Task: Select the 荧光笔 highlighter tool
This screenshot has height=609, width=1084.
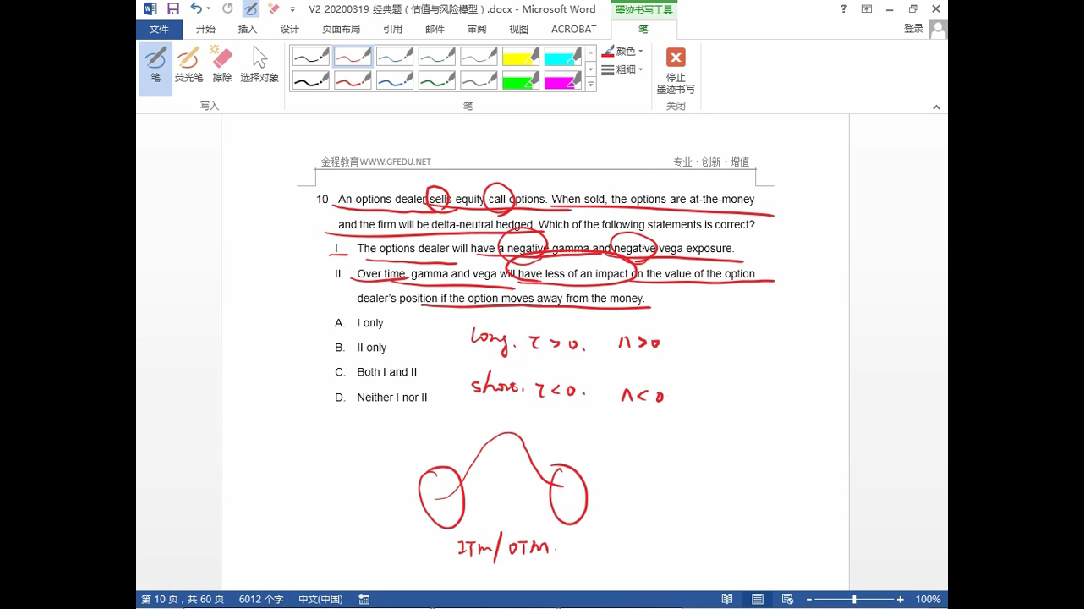Action: (188, 65)
